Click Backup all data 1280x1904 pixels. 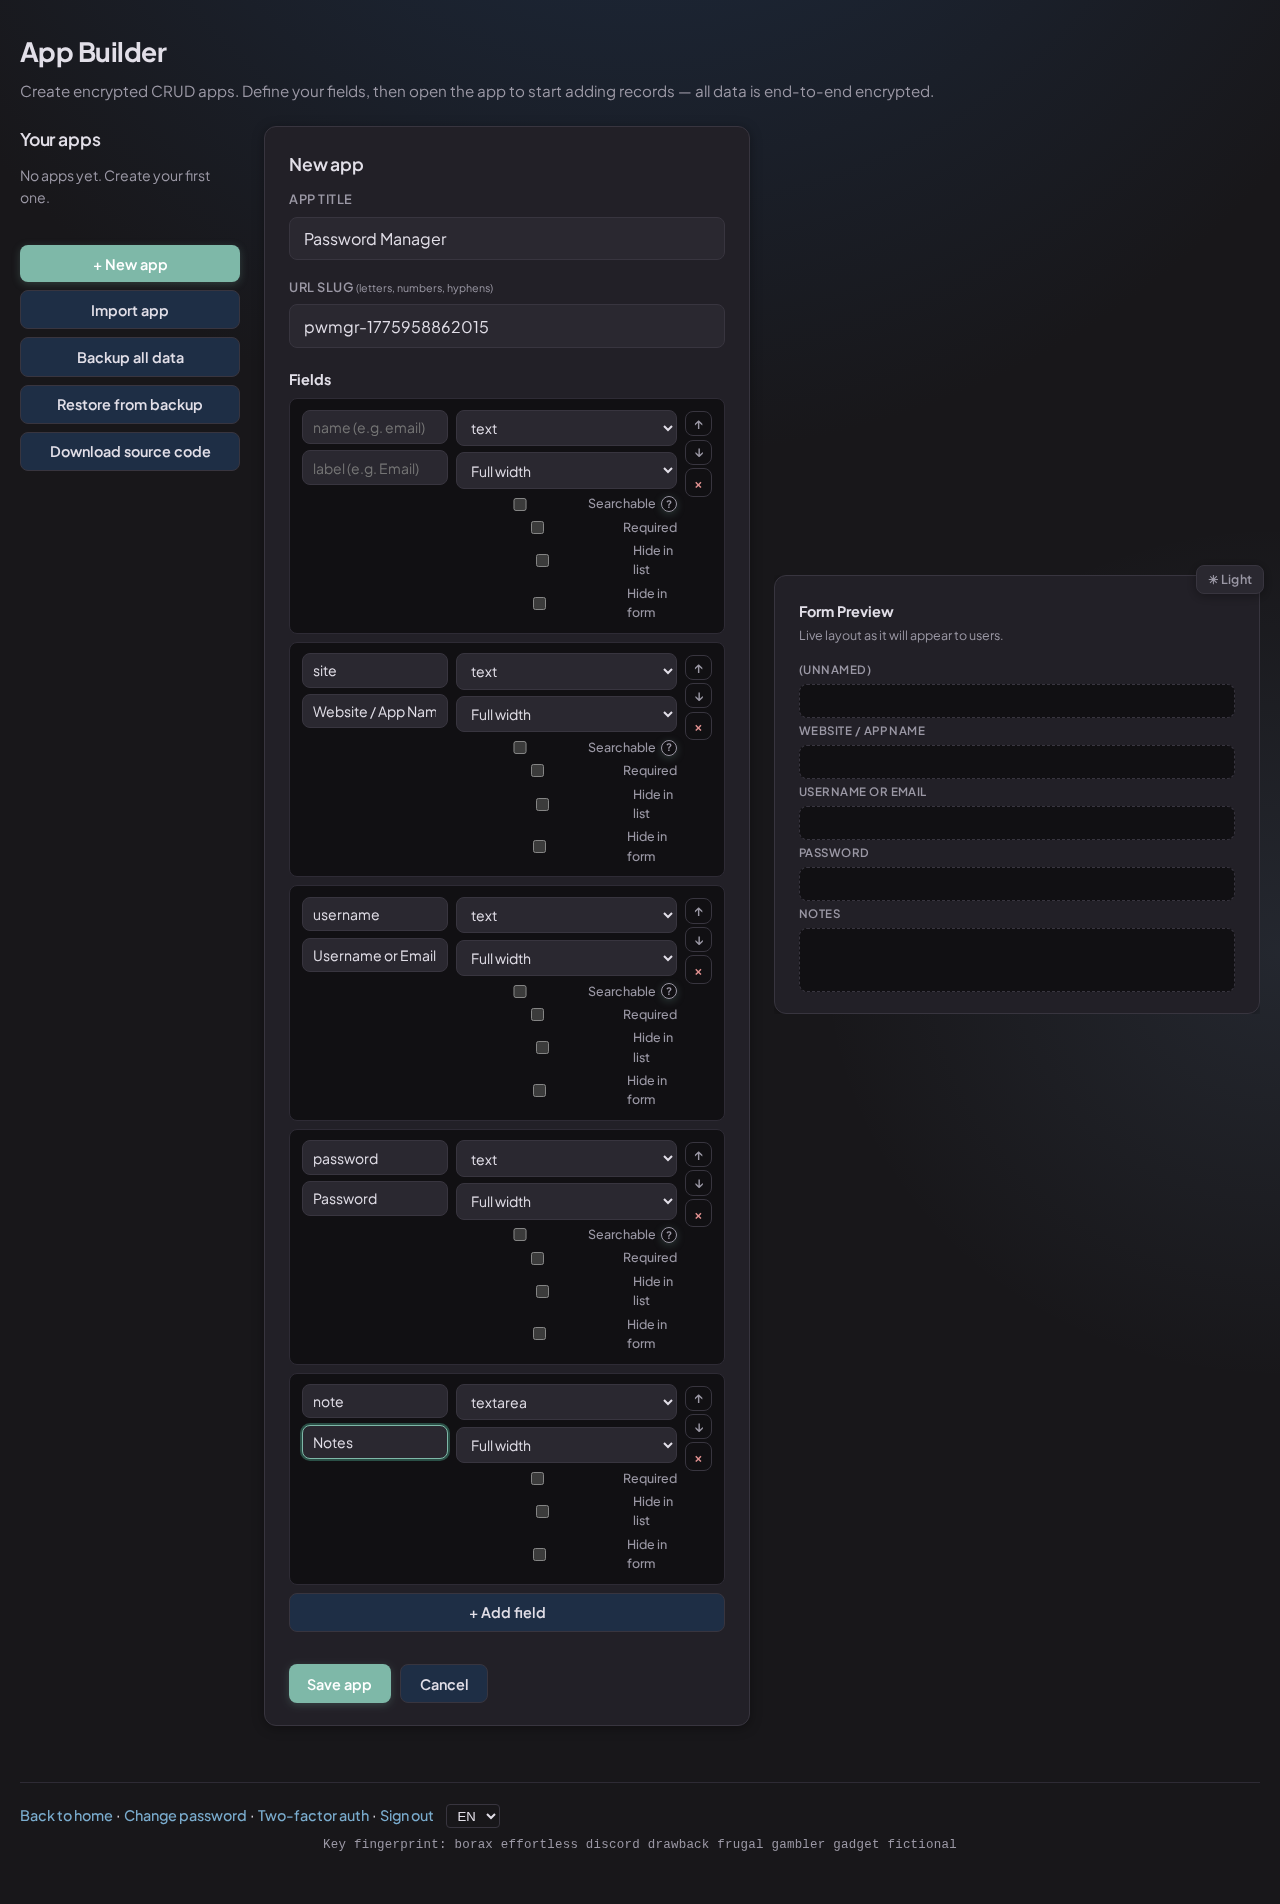[x=130, y=357]
